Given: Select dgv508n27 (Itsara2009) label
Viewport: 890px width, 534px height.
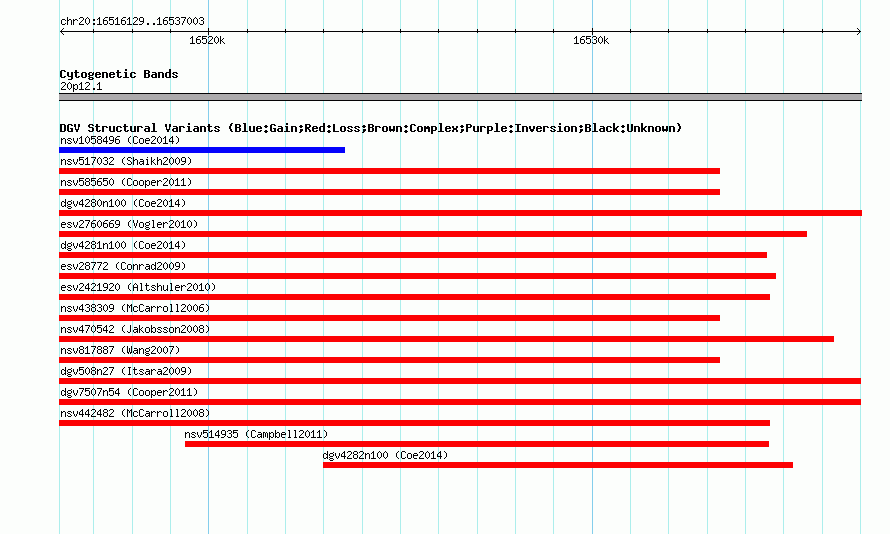Looking at the screenshot, I should point(126,371).
